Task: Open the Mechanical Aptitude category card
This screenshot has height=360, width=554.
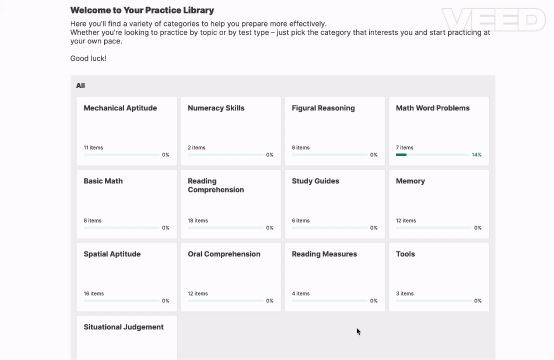Action: pos(127,131)
